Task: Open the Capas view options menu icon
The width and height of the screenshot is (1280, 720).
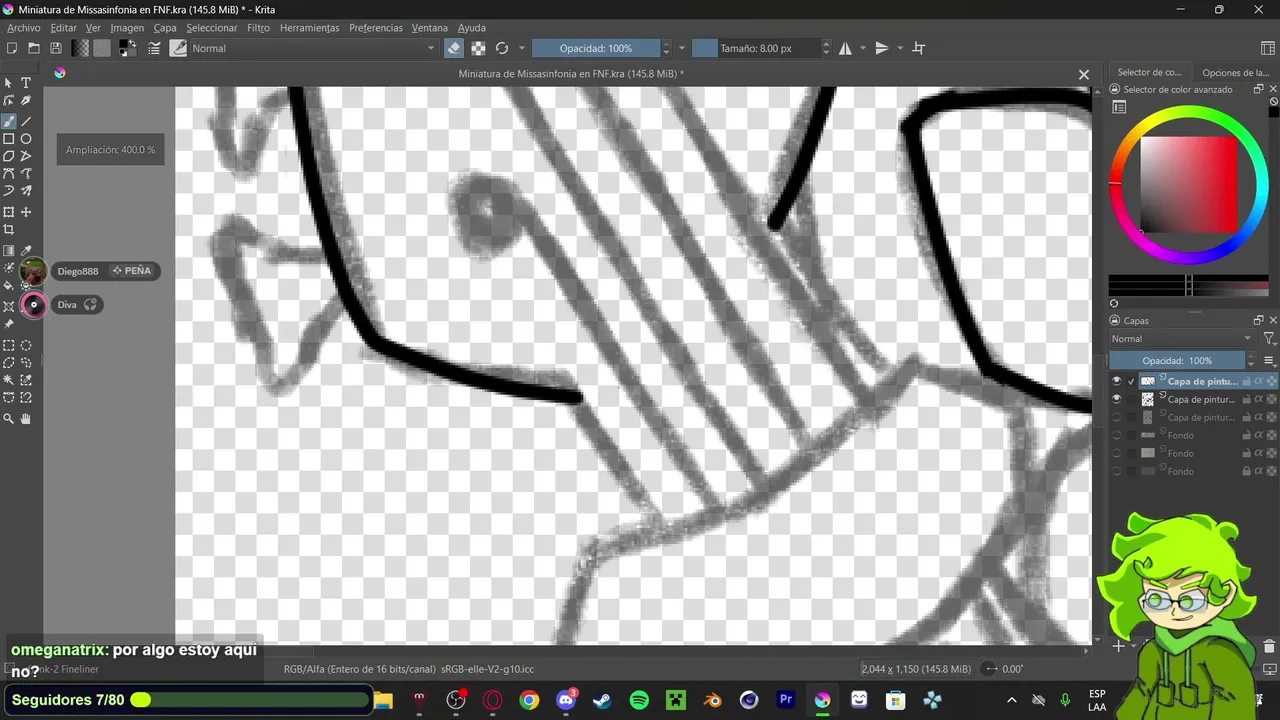Action: click(1269, 360)
